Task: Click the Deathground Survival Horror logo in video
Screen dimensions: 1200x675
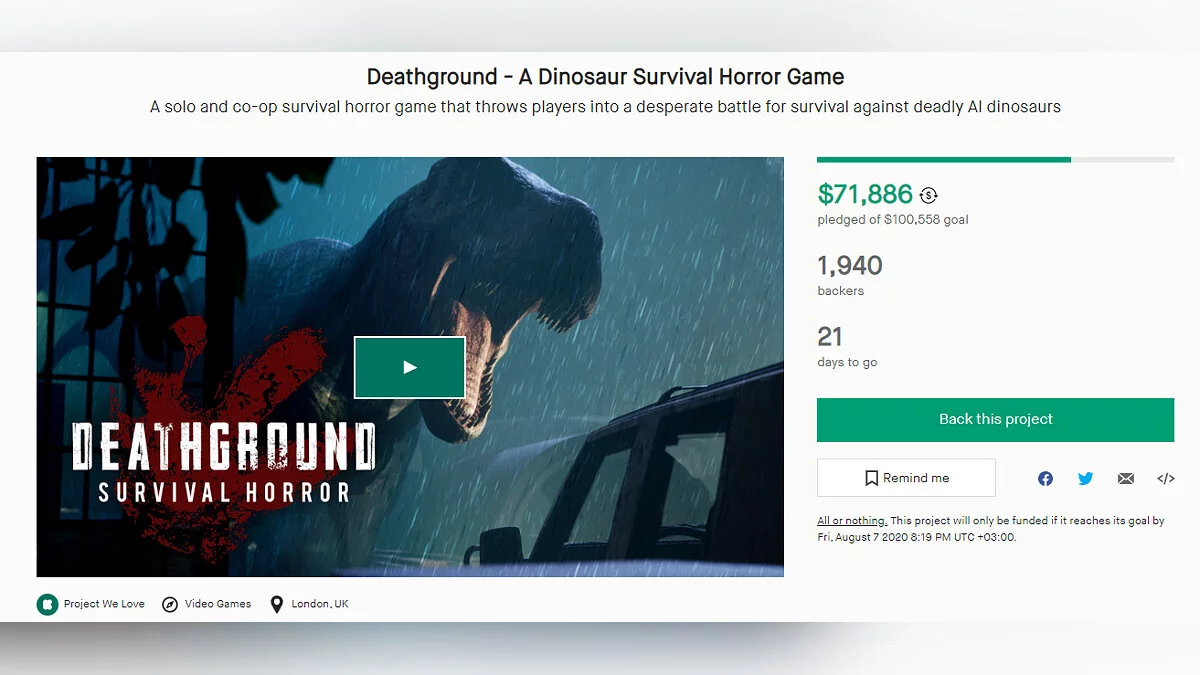Action: pyautogui.click(x=223, y=462)
